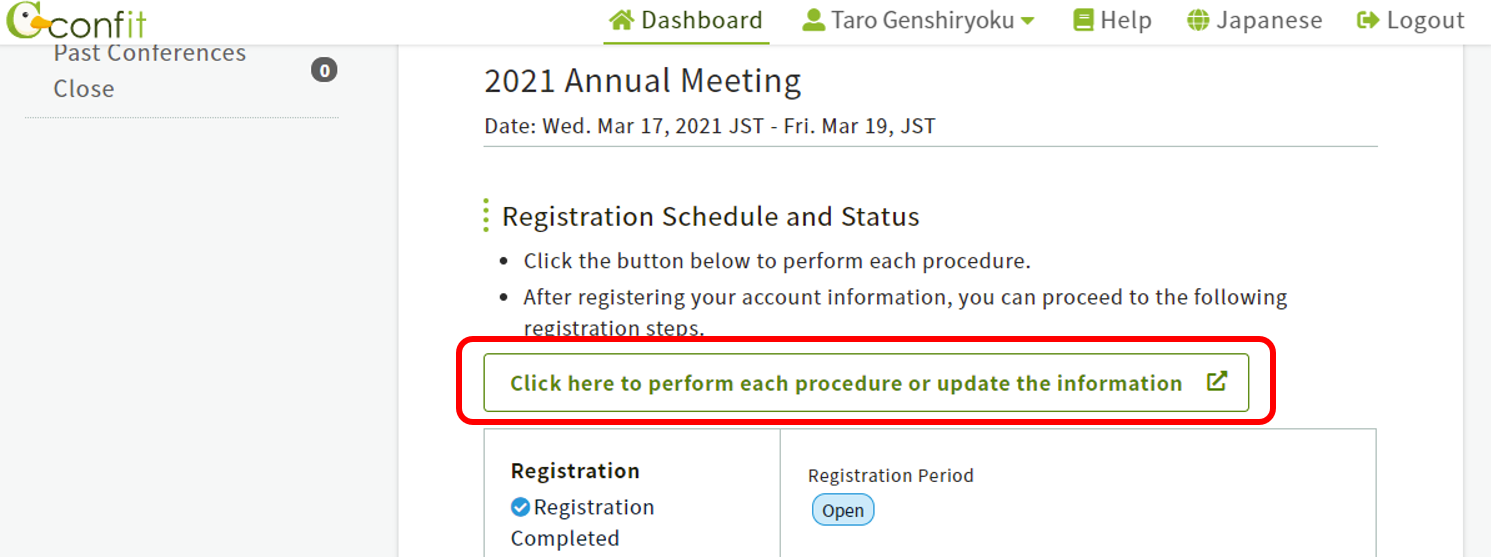Switch language to Japanese
1491x557 pixels.
[x=1268, y=20]
